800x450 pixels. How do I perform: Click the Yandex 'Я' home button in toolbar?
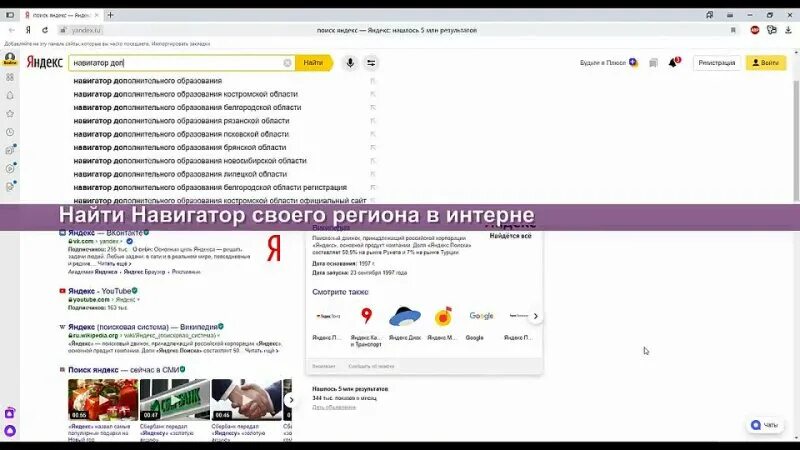tap(28, 30)
